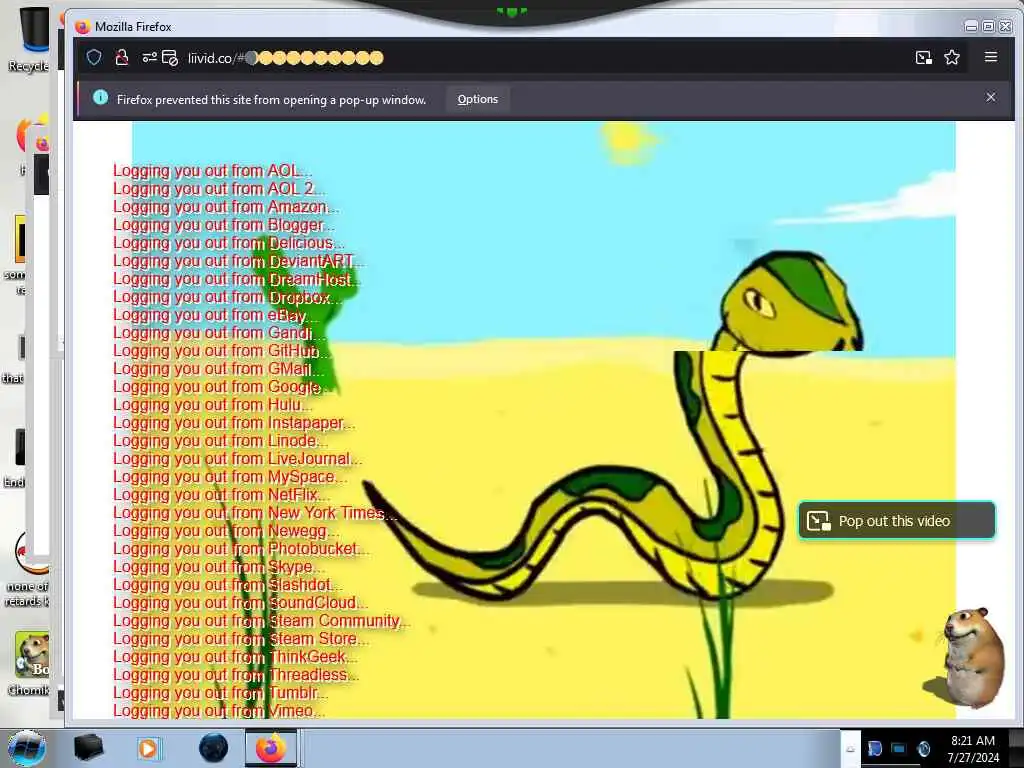The image size is (1024, 768).
Task: Show hidden tray icons arrow
Action: [x=850, y=749]
